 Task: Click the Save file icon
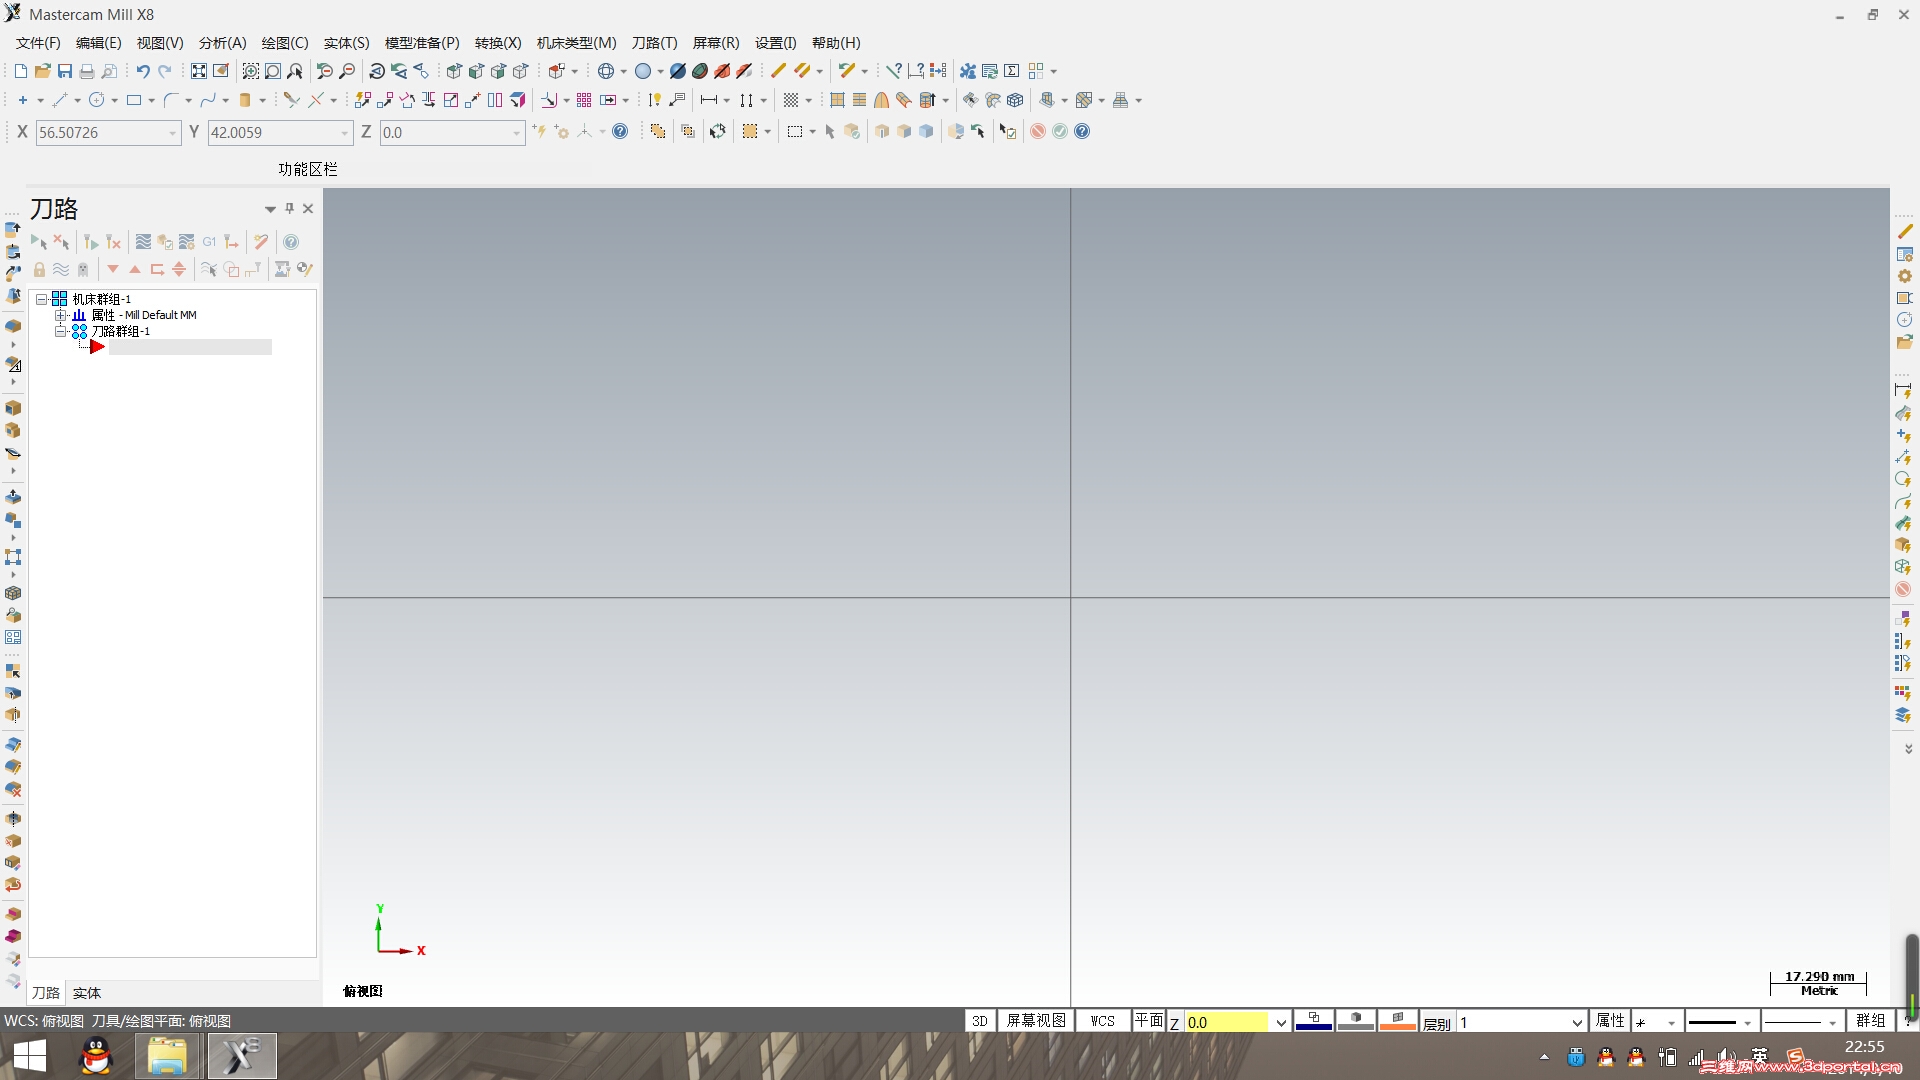[65, 71]
